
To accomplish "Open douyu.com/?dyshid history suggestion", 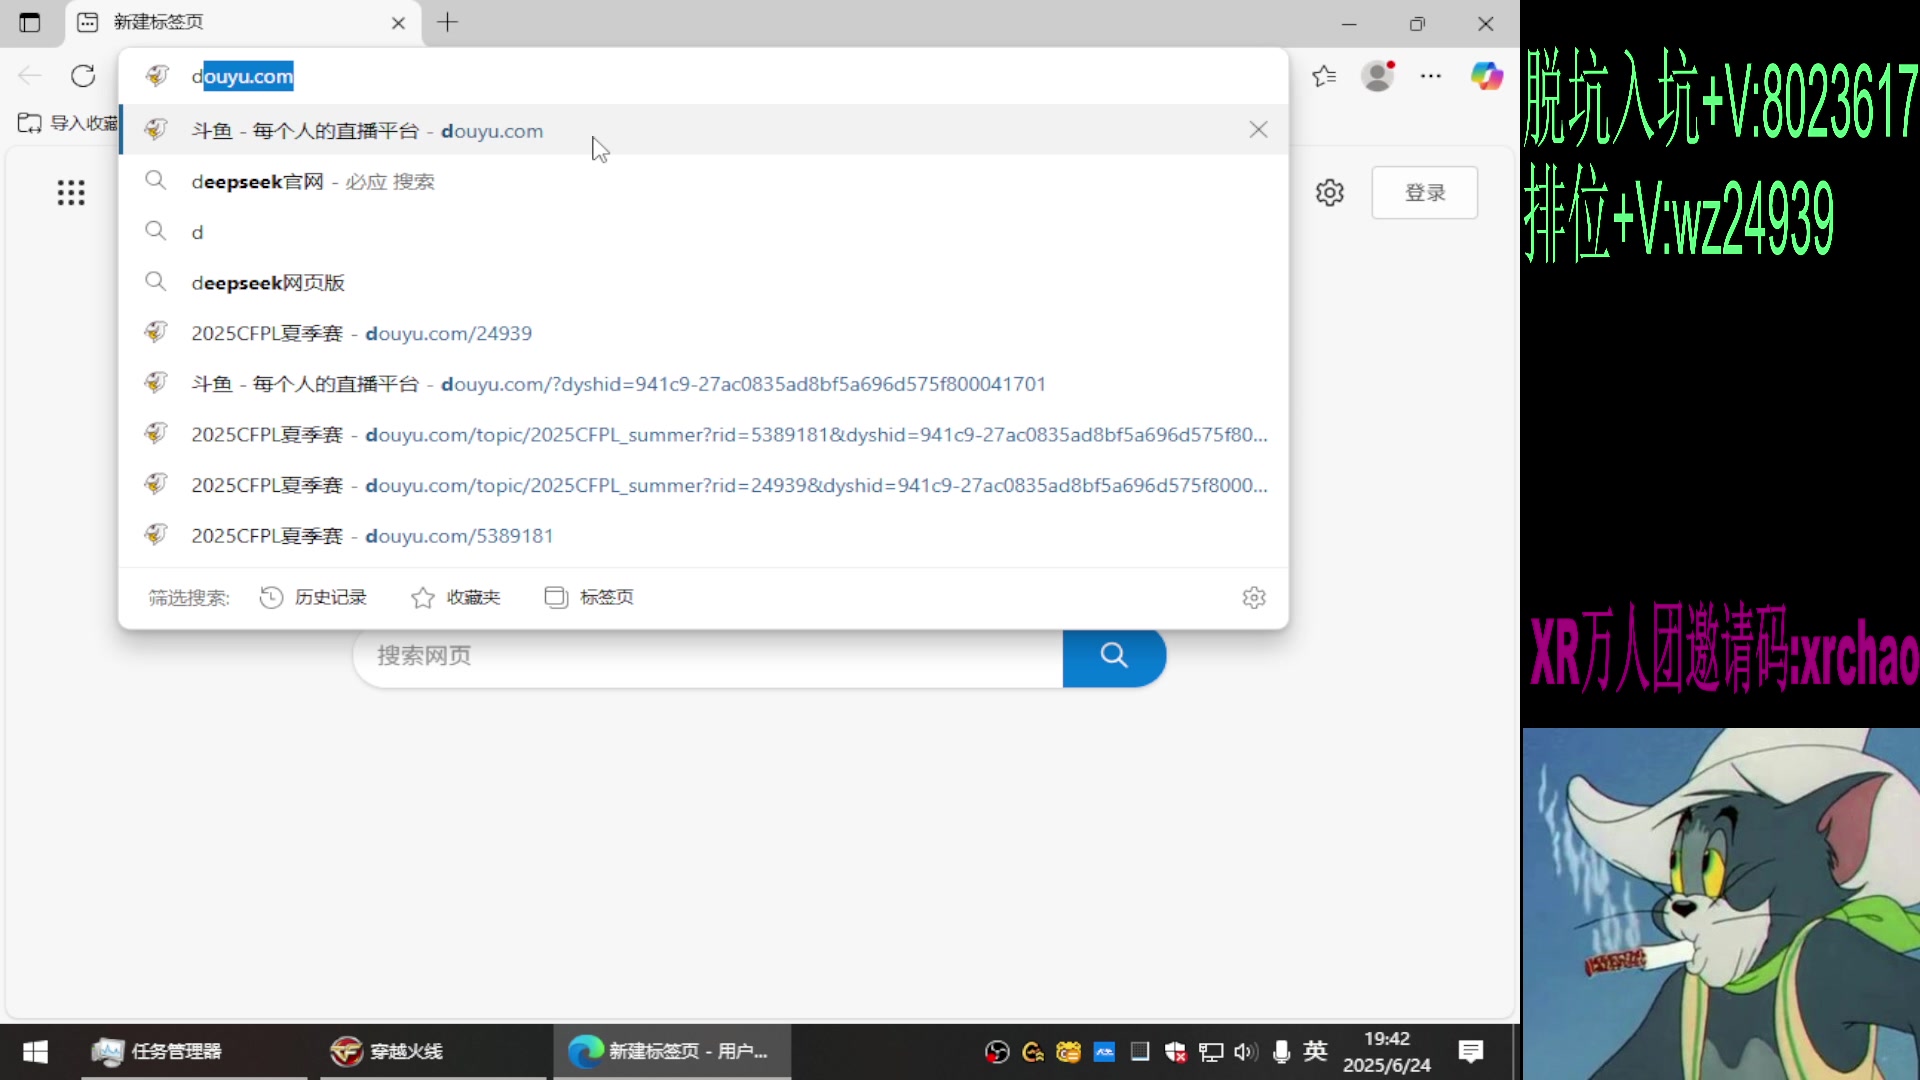I will [x=703, y=384].
